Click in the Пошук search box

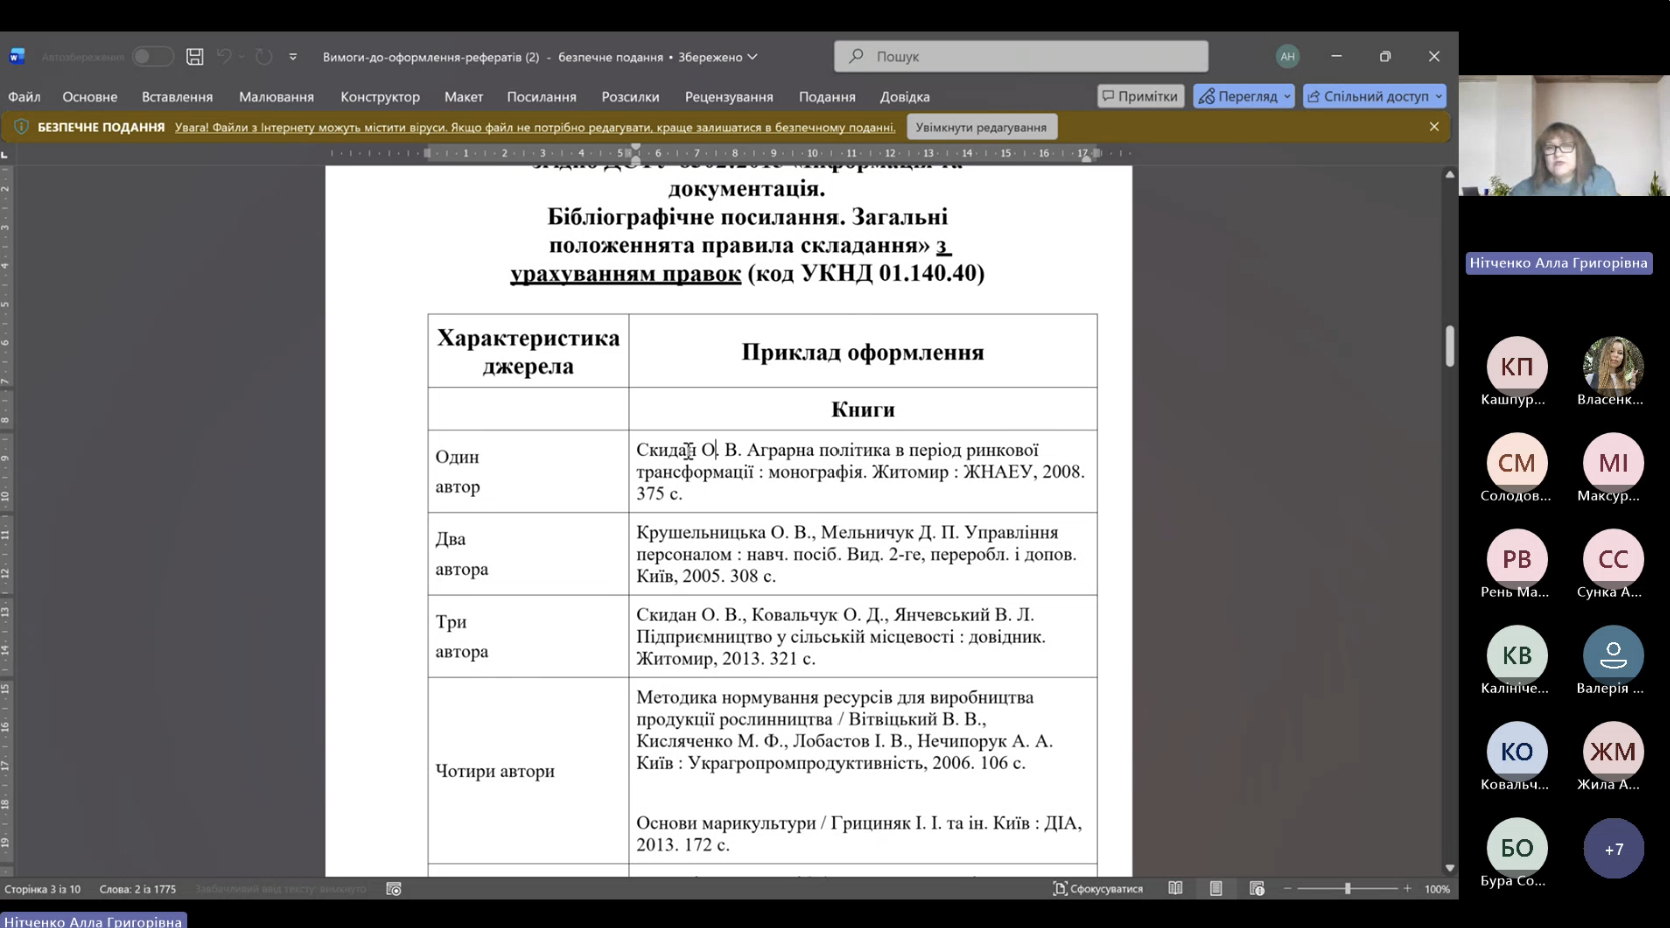click(1020, 57)
